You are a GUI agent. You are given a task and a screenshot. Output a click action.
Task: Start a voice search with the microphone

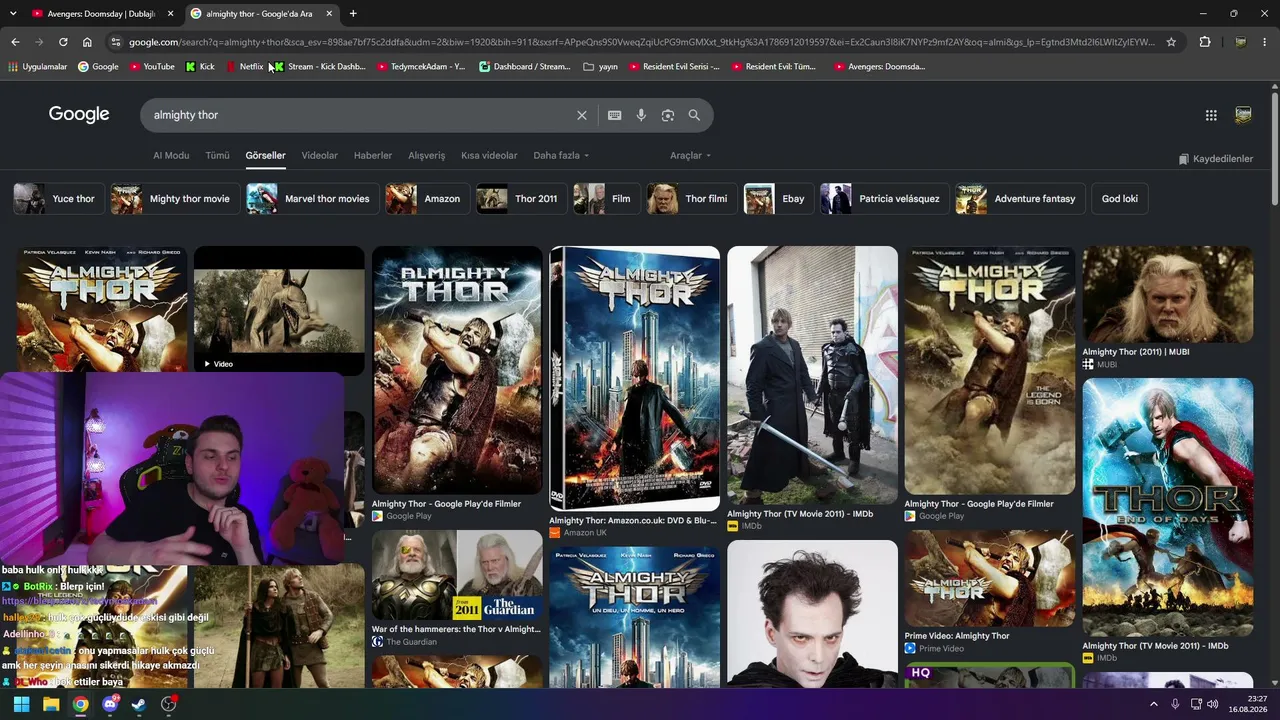[x=641, y=115]
